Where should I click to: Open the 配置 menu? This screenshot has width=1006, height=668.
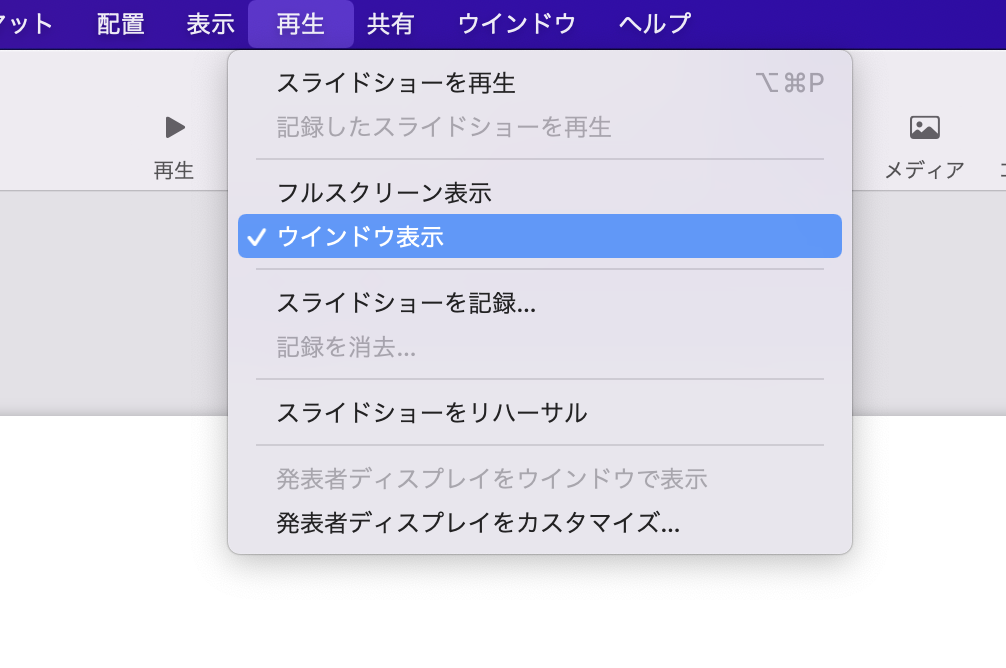[121, 24]
